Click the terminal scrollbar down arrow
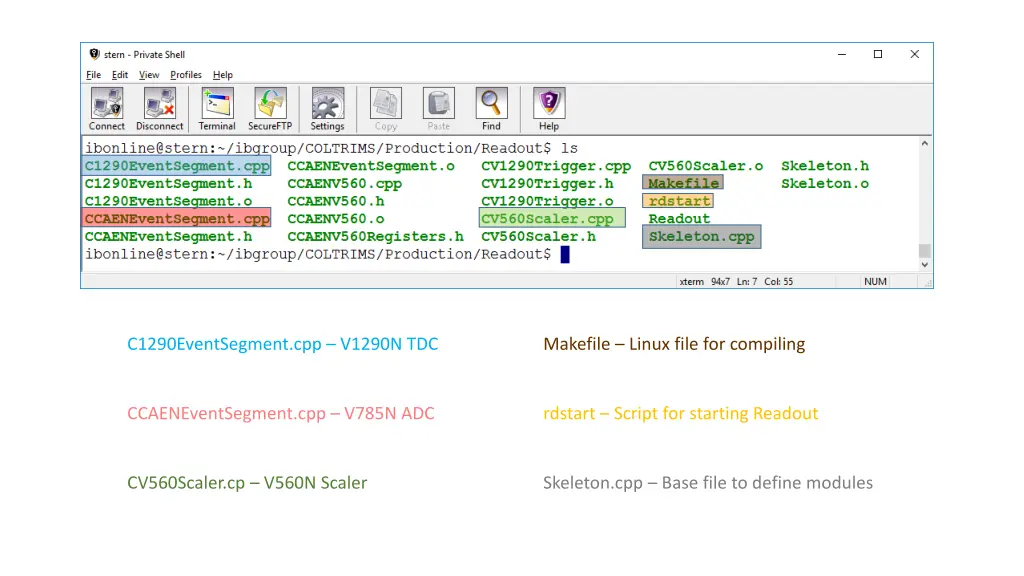The width and height of the screenshot is (1024, 576). 924,264
